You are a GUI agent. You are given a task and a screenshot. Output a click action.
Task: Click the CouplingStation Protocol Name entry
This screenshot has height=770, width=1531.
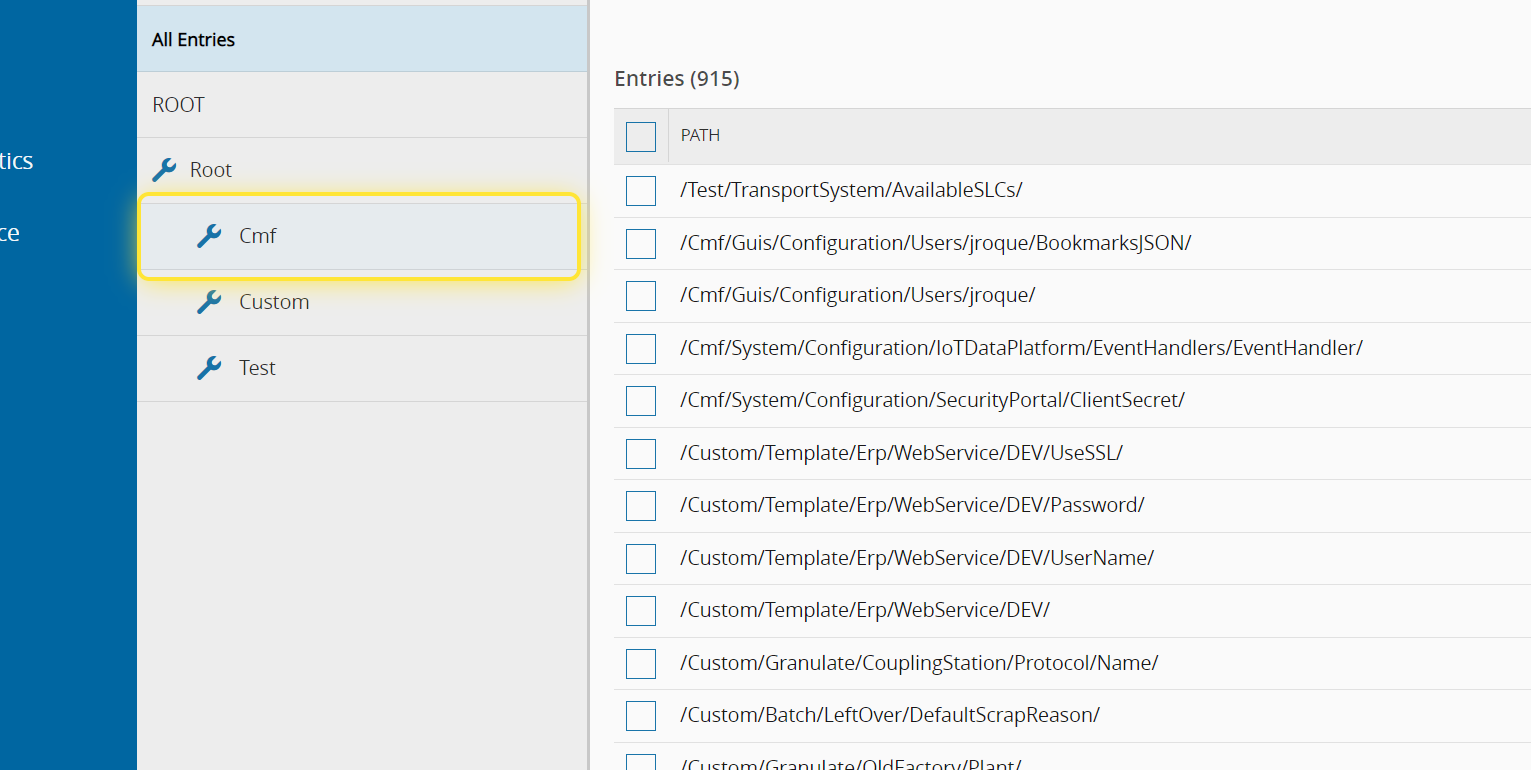[919, 663]
